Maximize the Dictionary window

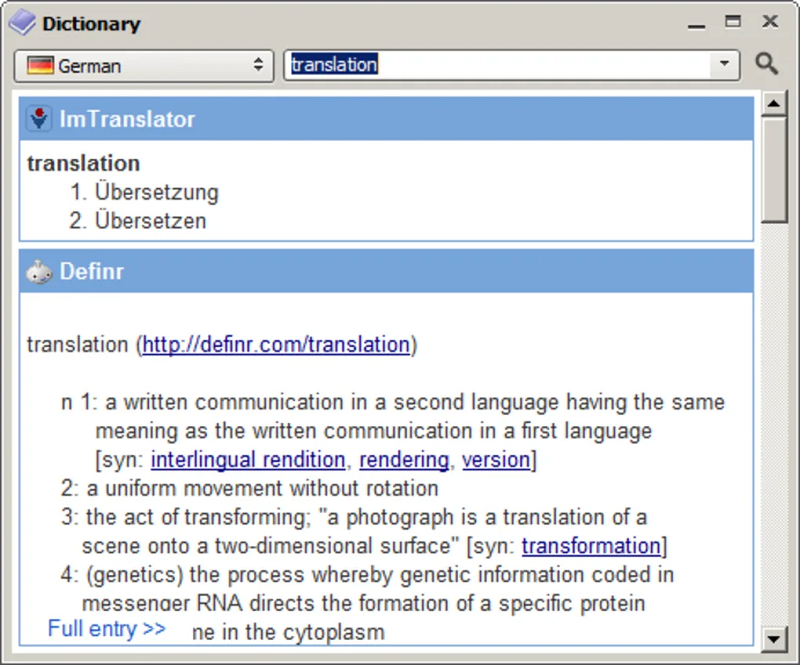[x=734, y=21]
